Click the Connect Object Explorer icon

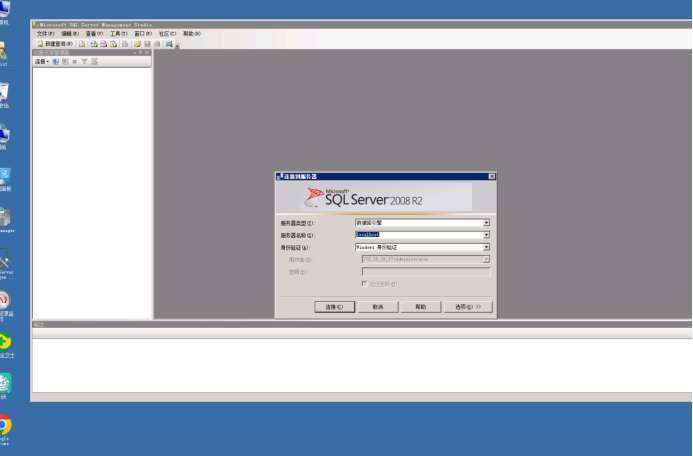[x=56, y=61]
